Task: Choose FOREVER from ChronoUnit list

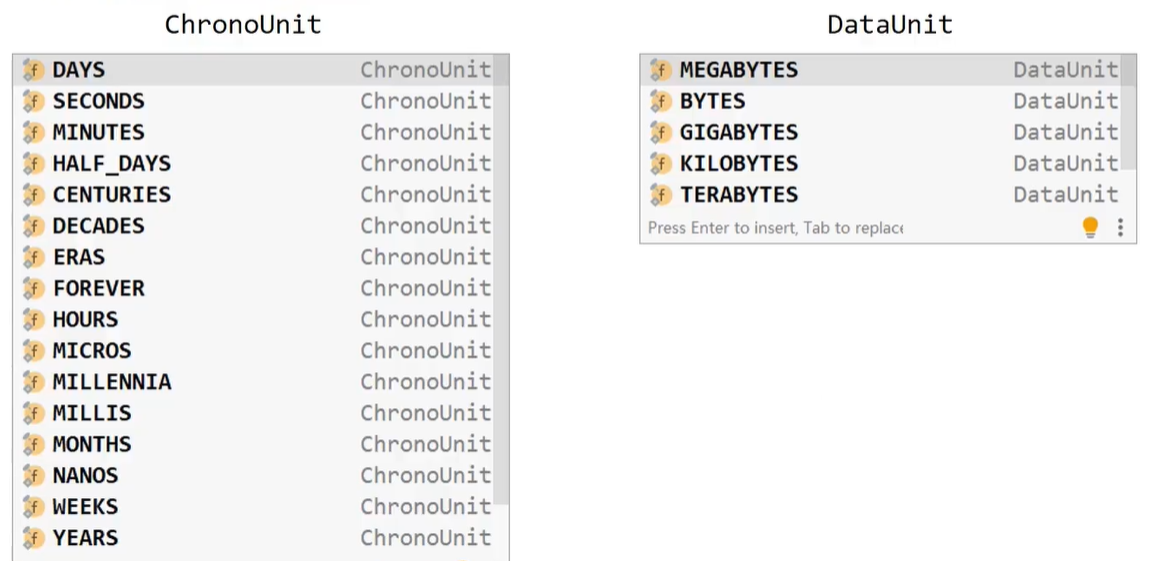Action: [253, 288]
